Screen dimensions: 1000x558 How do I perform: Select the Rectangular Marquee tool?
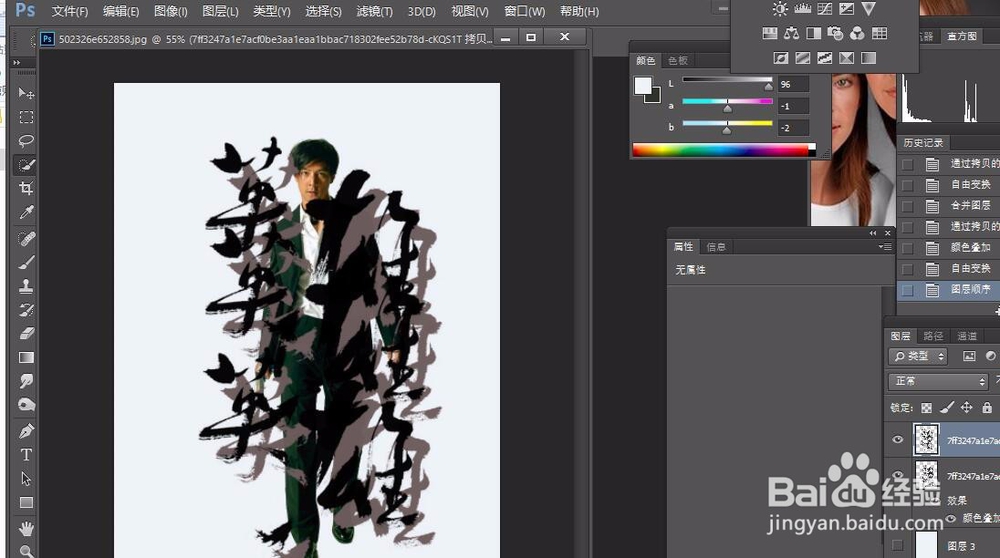(26, 117)
